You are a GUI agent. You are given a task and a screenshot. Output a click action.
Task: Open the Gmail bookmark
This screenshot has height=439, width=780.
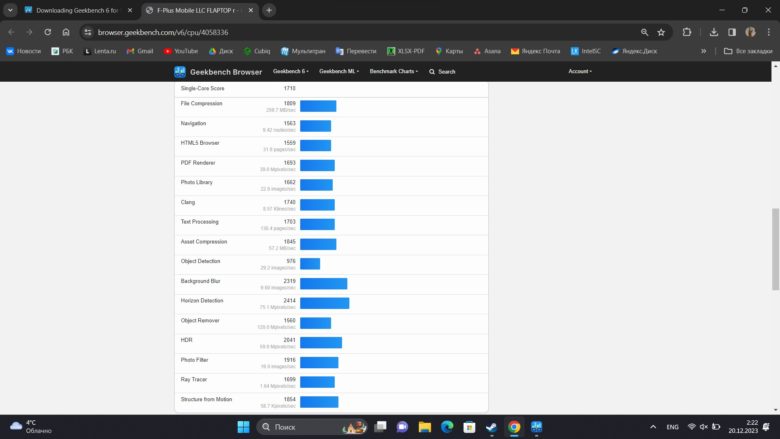140,51
